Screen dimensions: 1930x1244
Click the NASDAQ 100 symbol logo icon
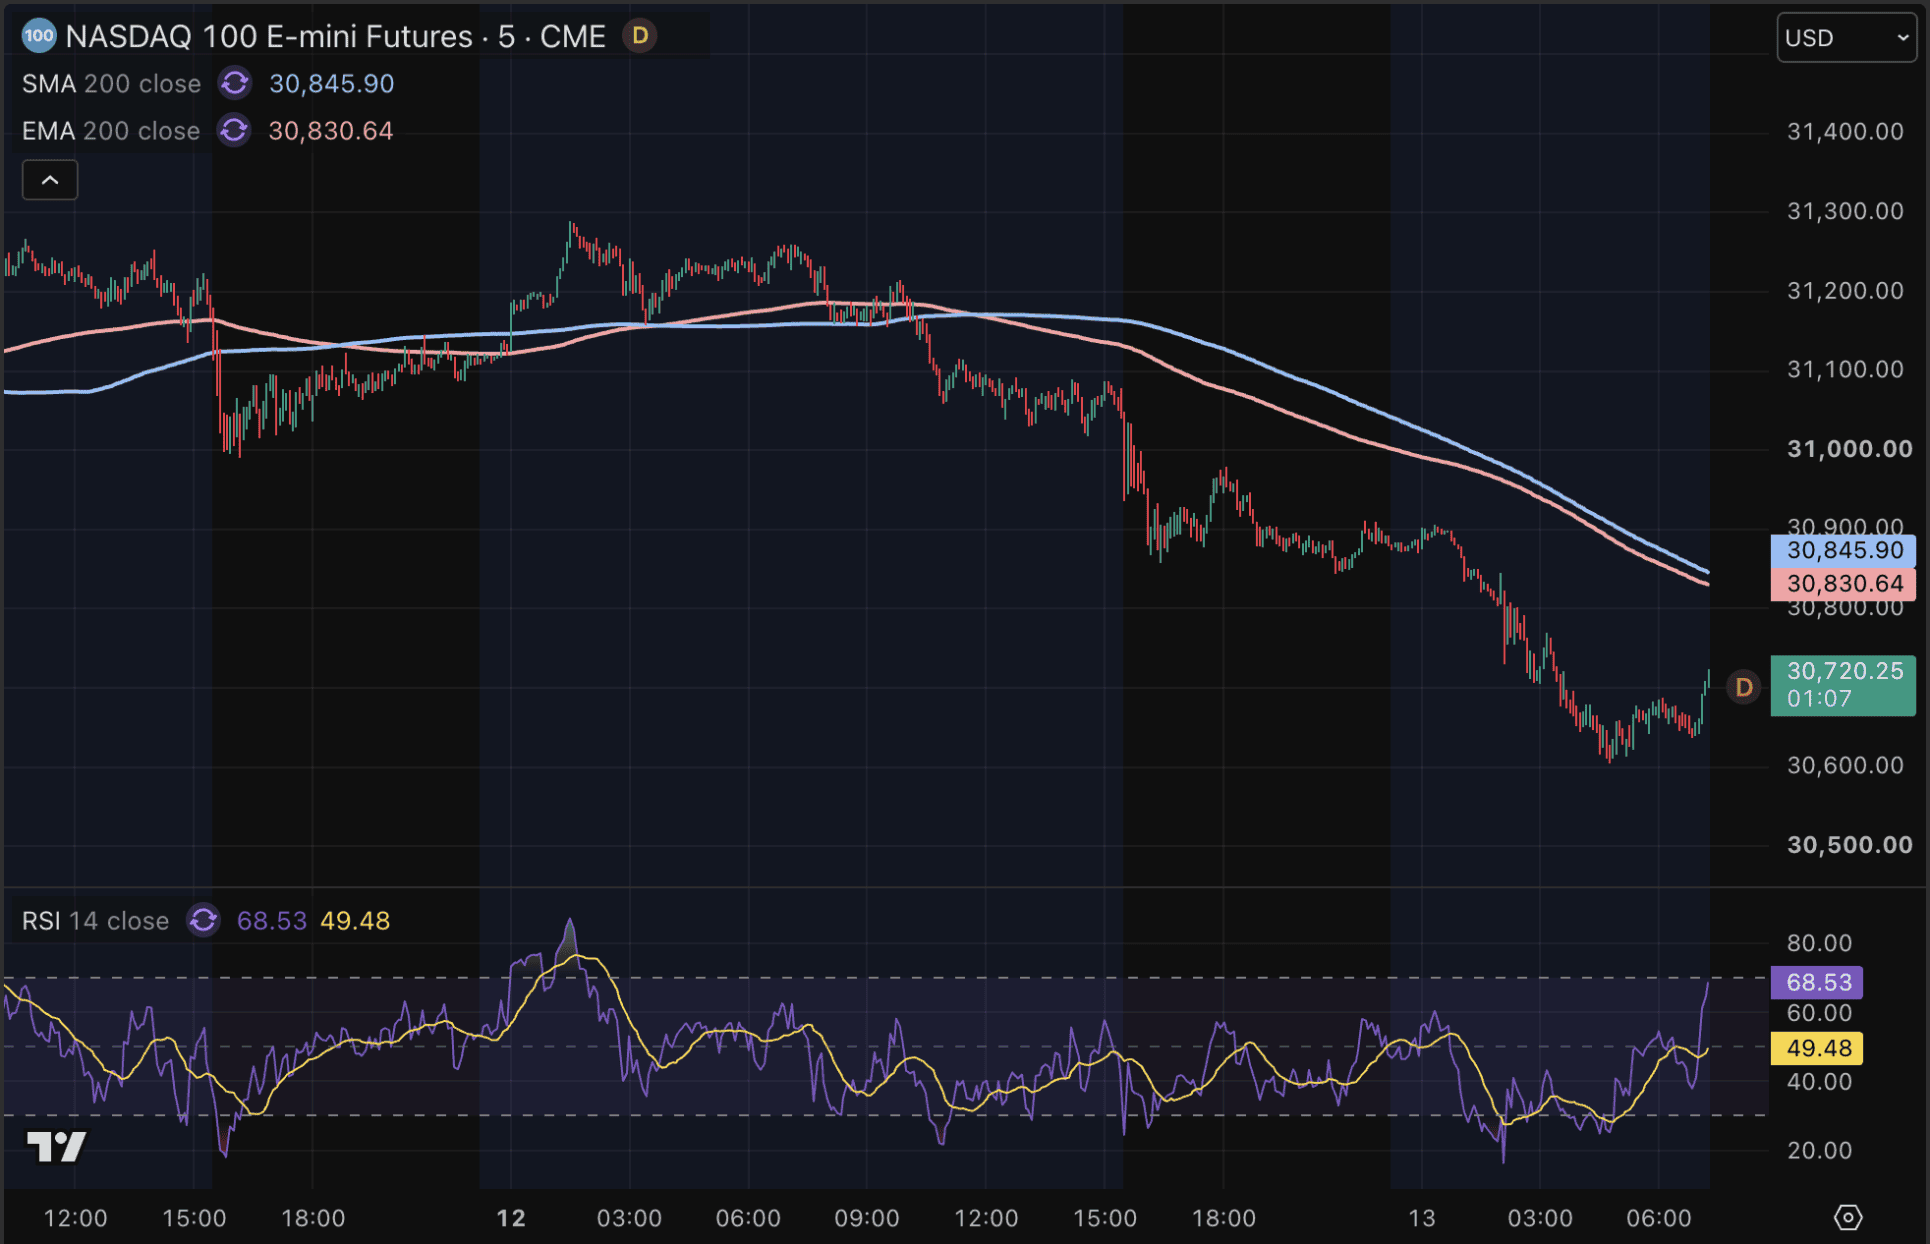39,37
